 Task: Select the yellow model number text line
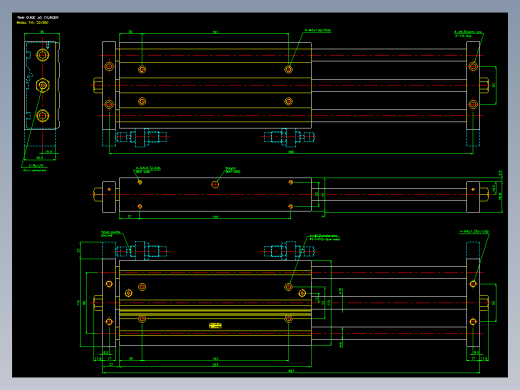pyautogui.click(x=33, y=23)
